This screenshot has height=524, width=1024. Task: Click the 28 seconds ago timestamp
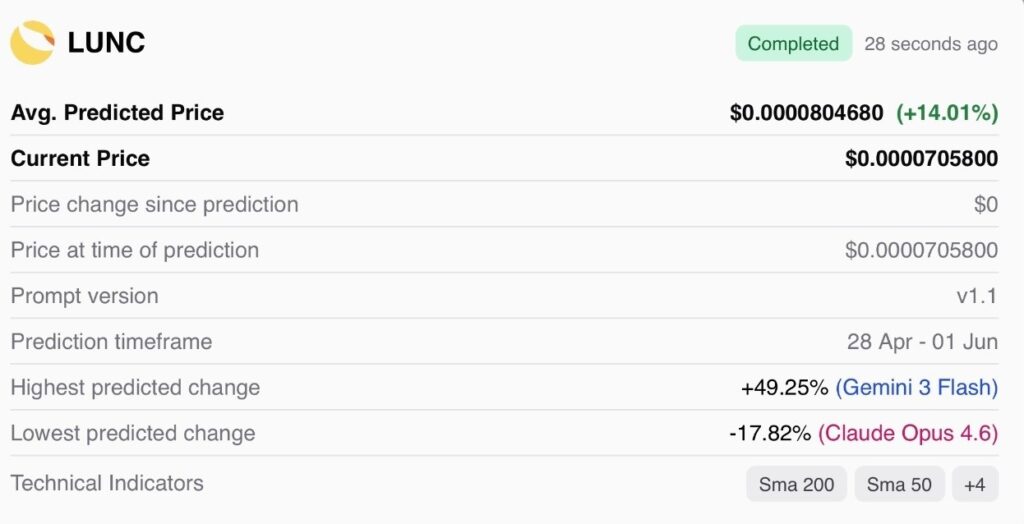[930, 44]
